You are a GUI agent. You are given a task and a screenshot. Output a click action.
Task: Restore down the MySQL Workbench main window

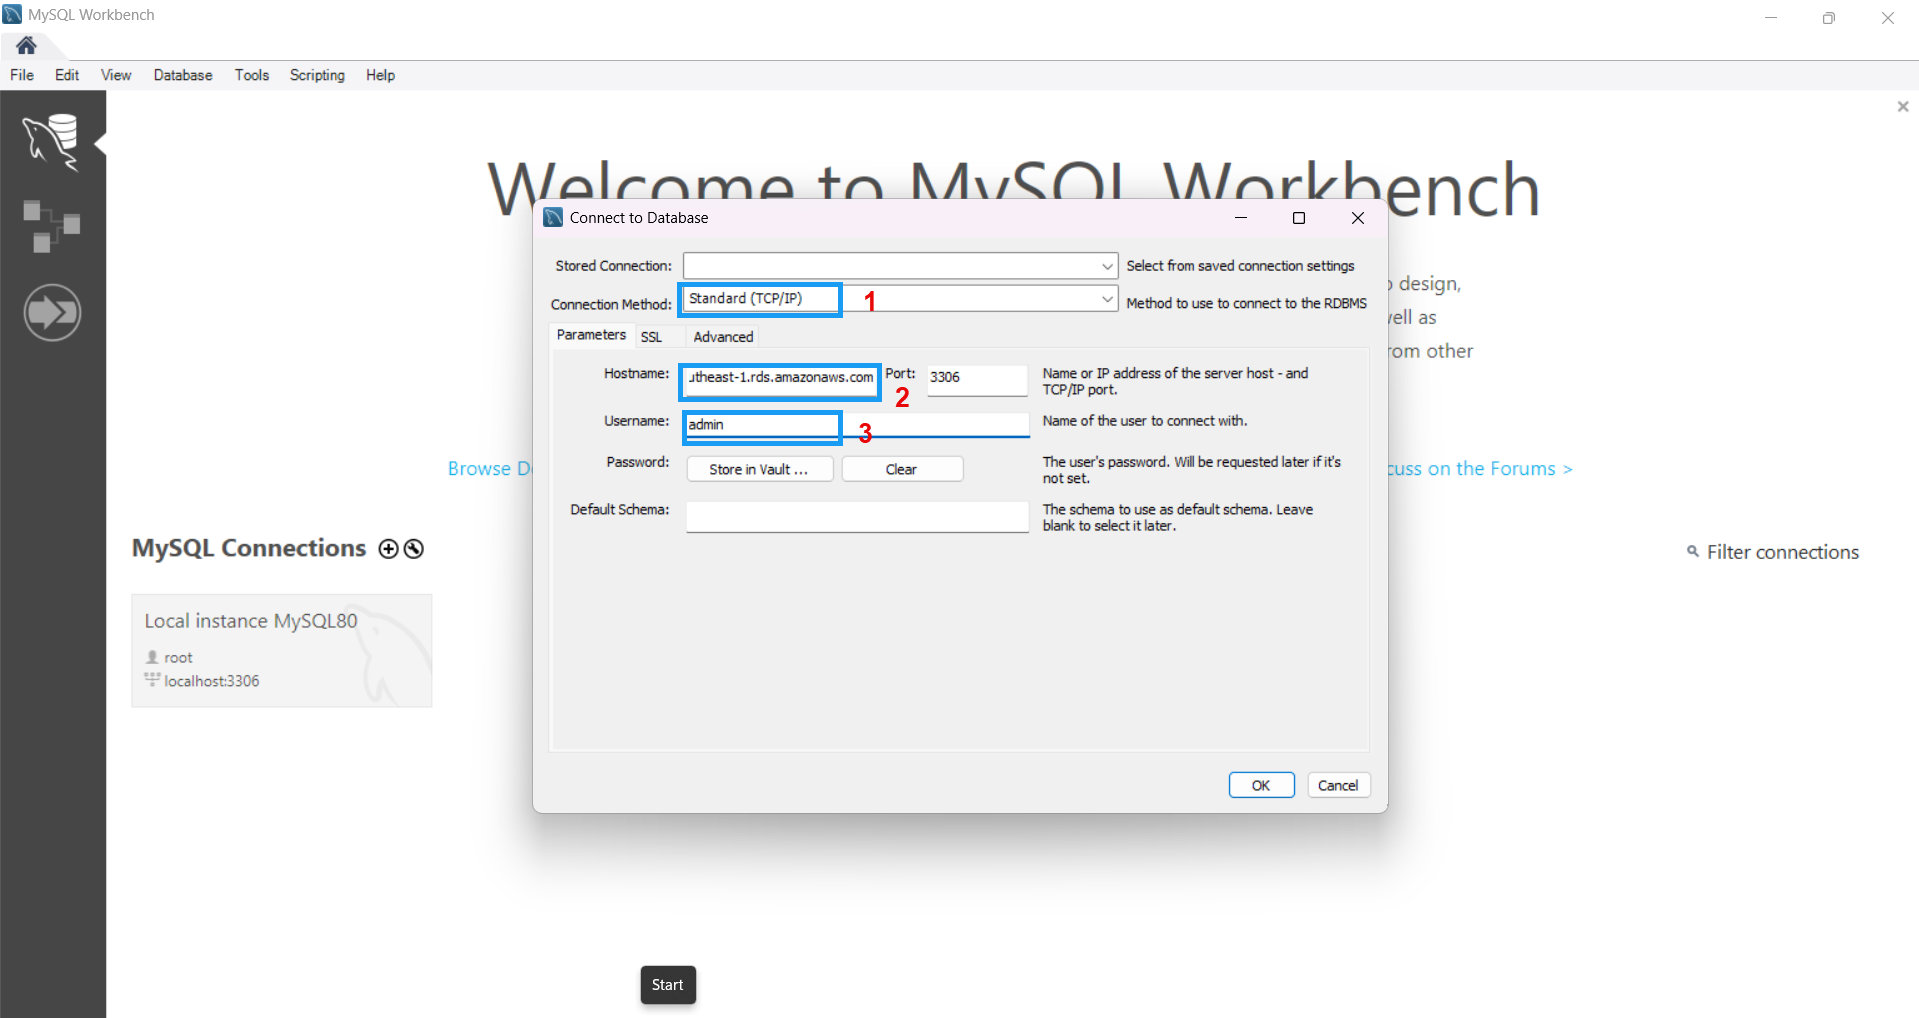(1828, 17)
